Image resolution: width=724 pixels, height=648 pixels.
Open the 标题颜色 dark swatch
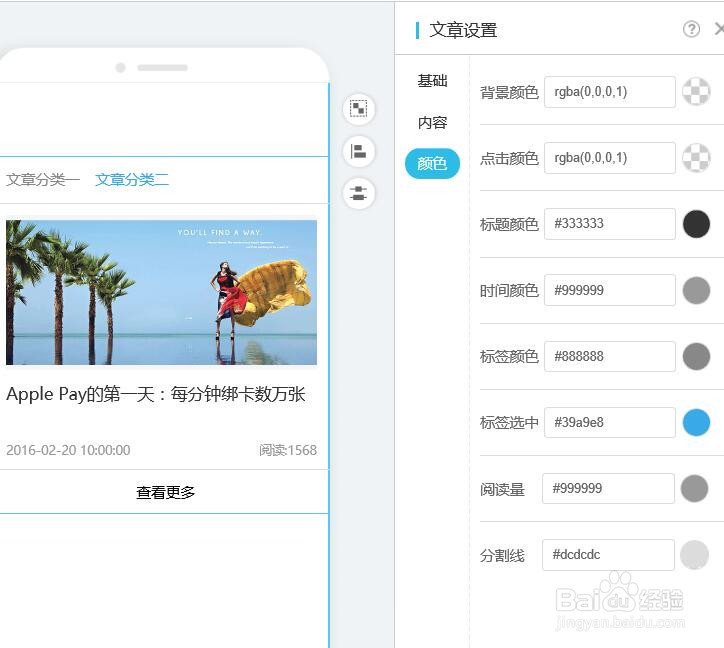696,224
